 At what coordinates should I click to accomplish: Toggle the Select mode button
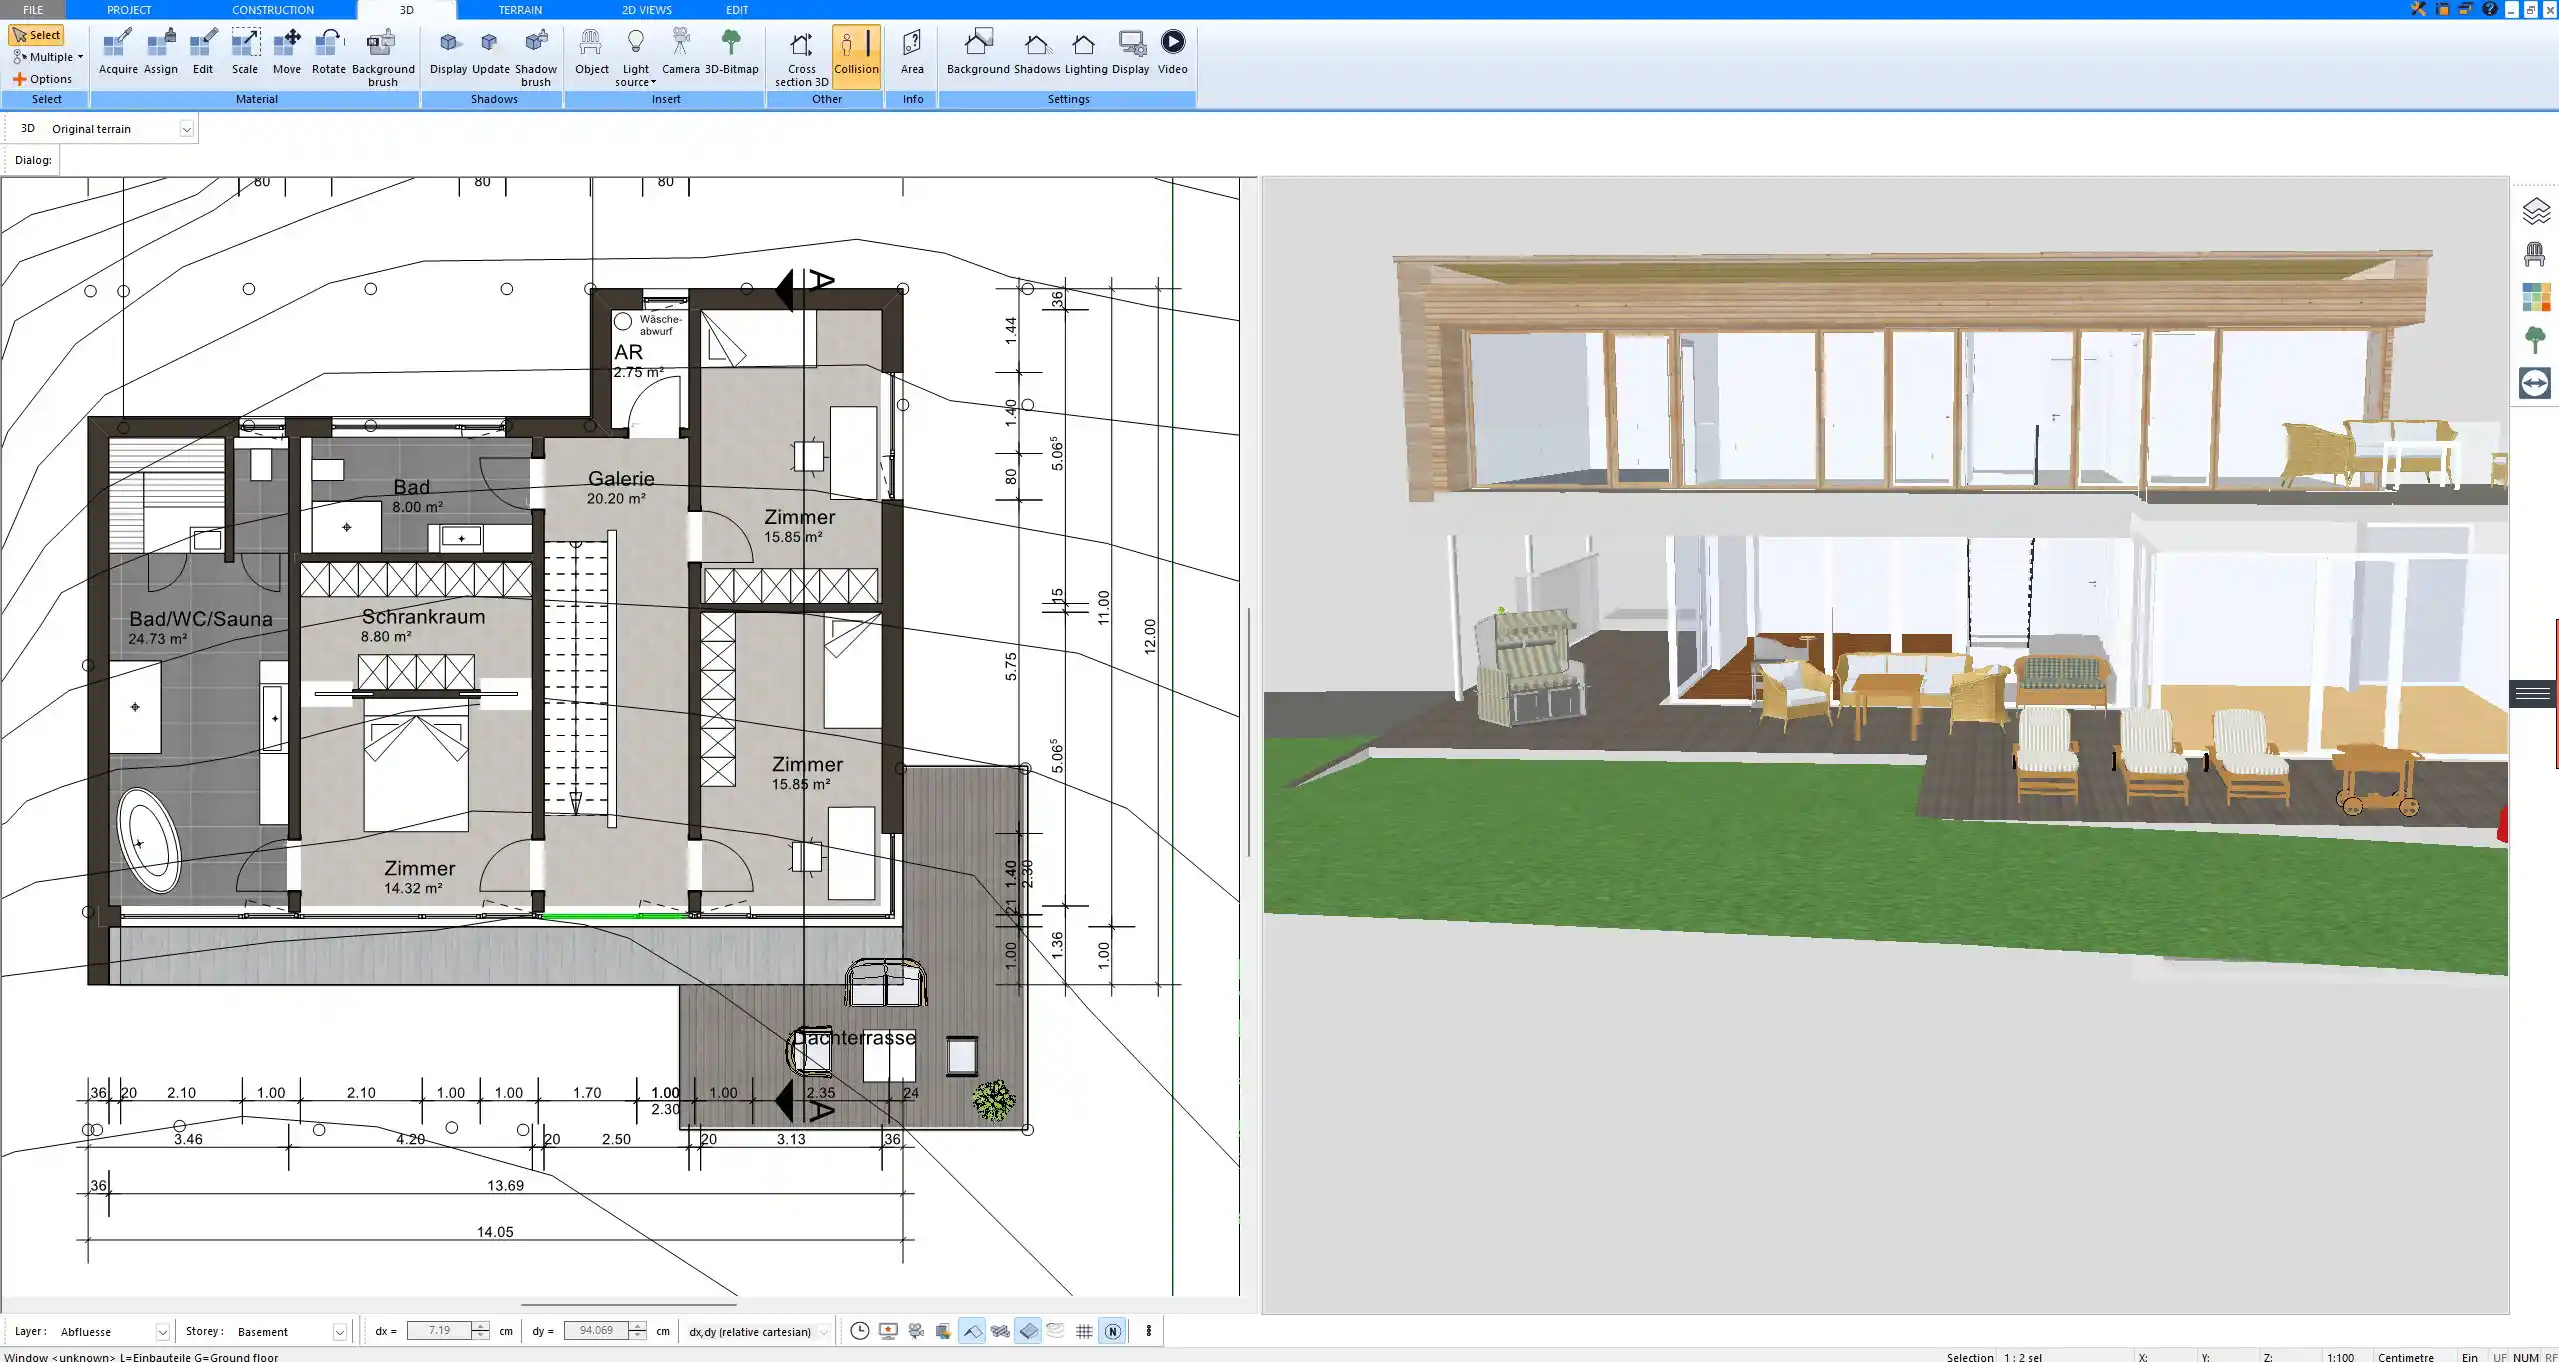(x=37, y=35)
